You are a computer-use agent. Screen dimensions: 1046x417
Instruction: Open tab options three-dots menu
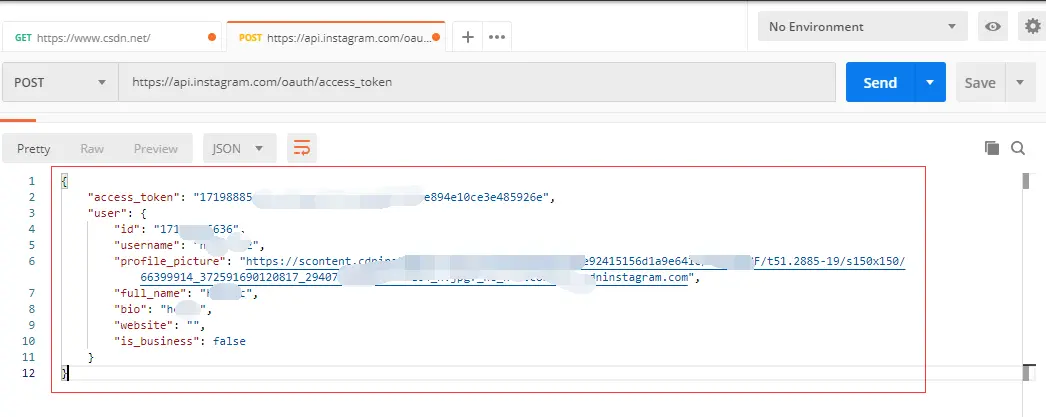(497, 37)
